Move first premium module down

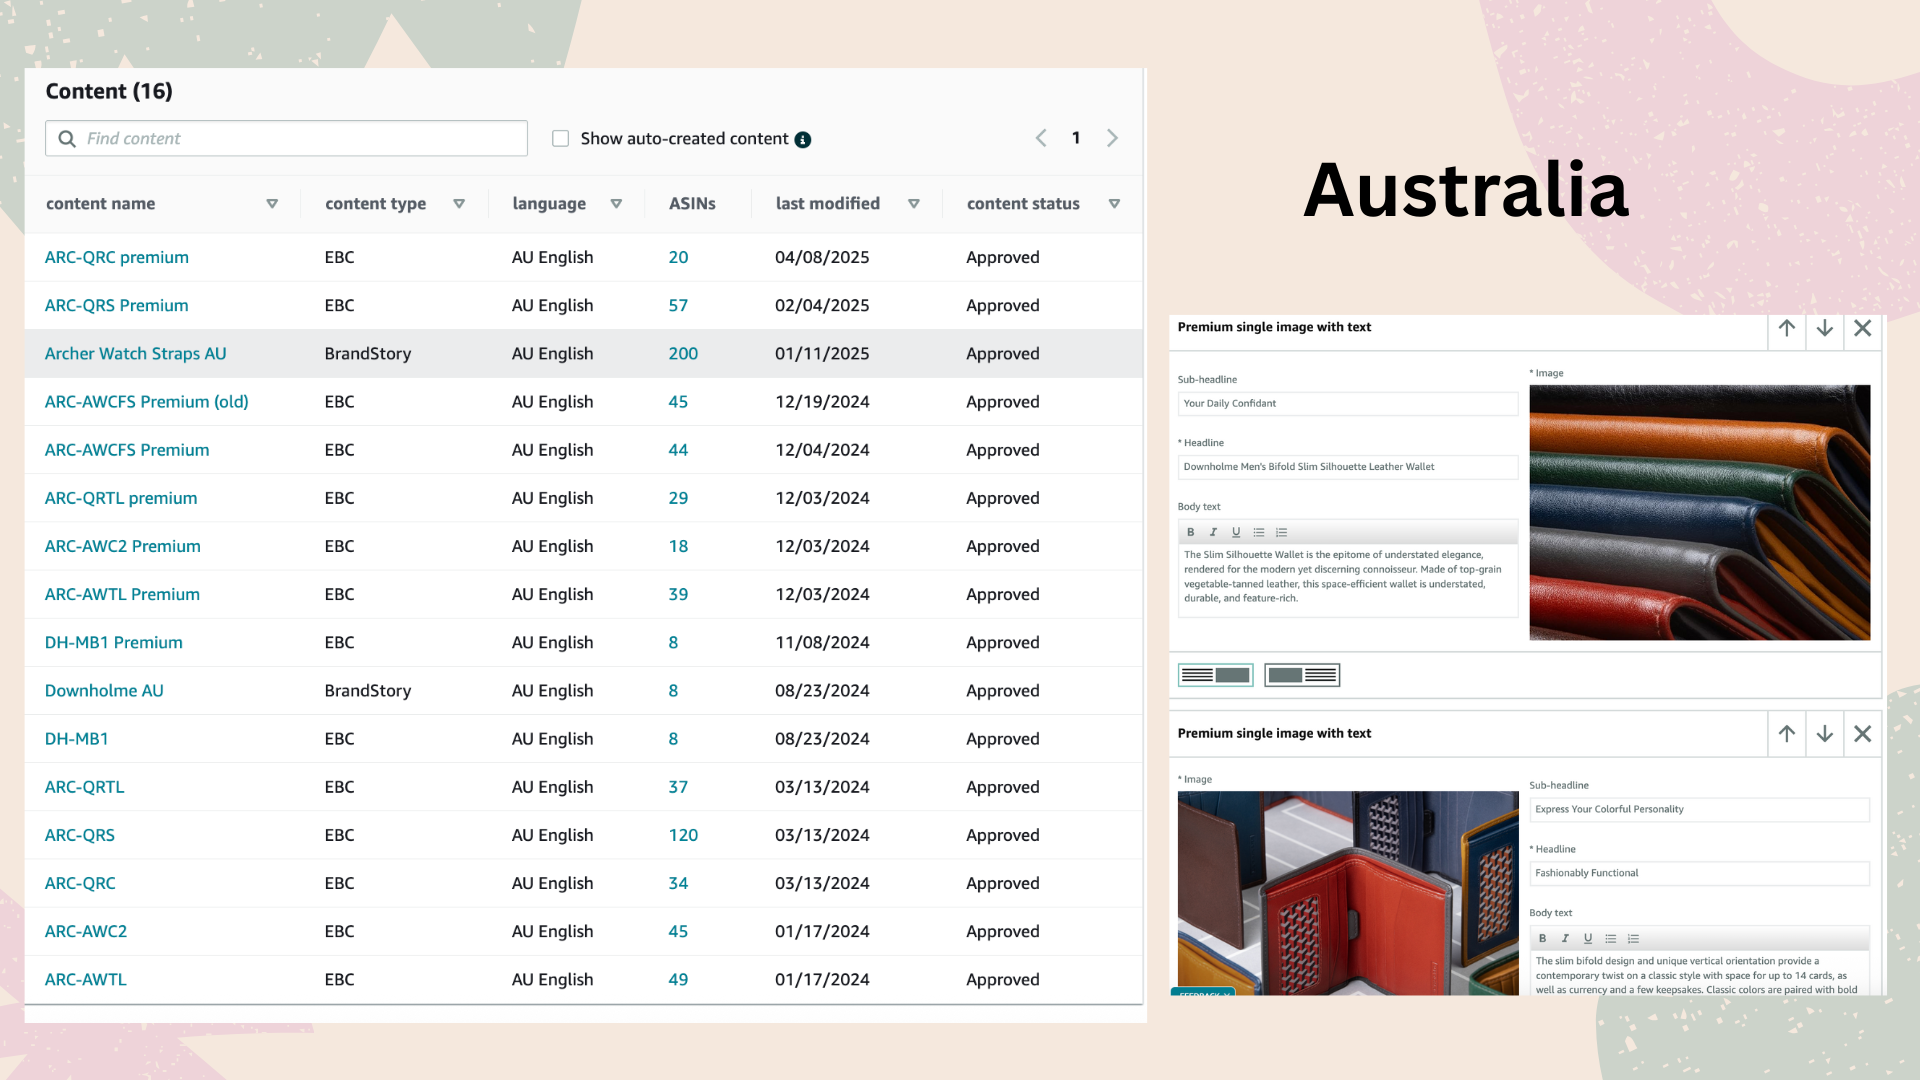click(1824, 328)
